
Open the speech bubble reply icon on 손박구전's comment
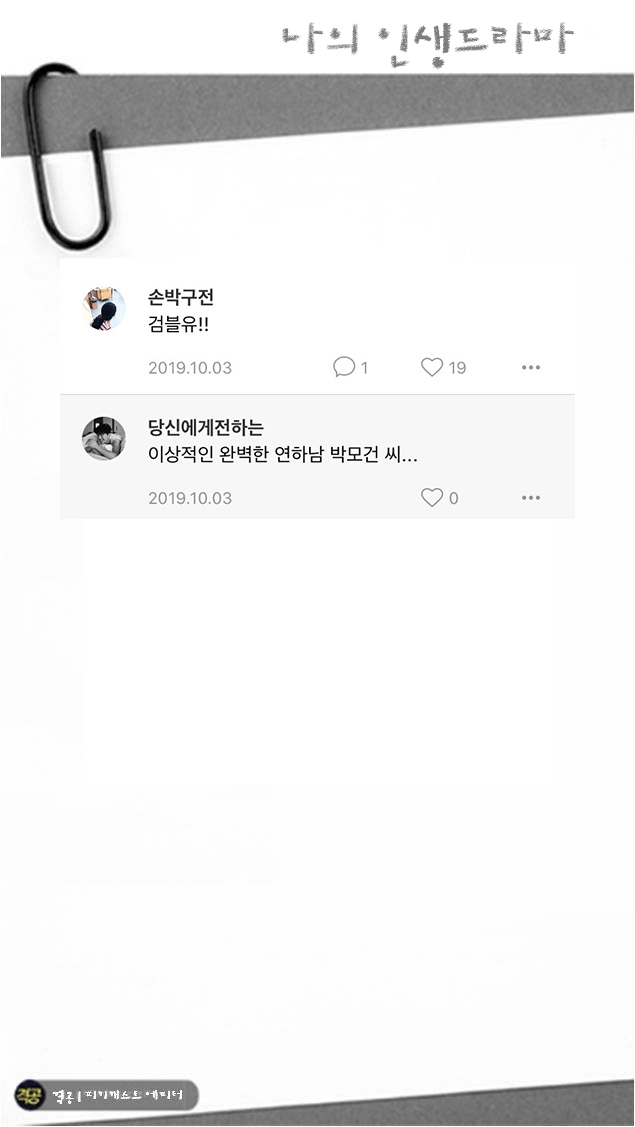[344, 366]
